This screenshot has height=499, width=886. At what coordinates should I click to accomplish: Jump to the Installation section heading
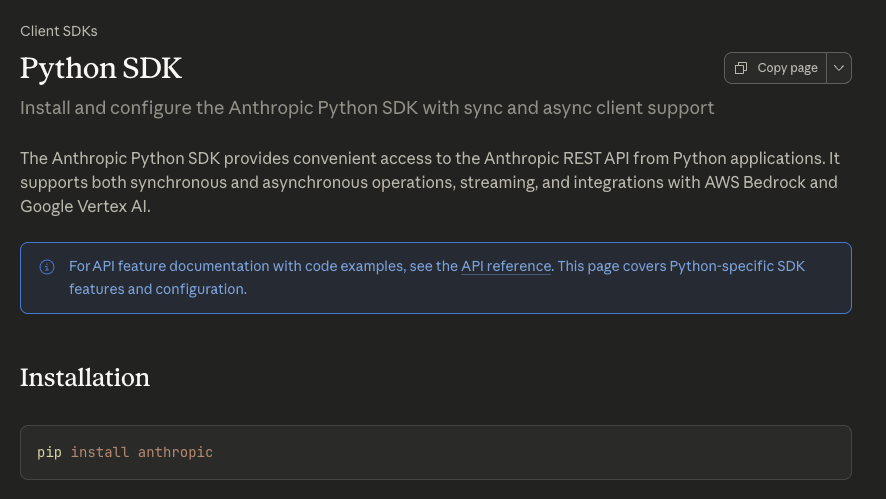pyautogui.click(x=85, y=377)
